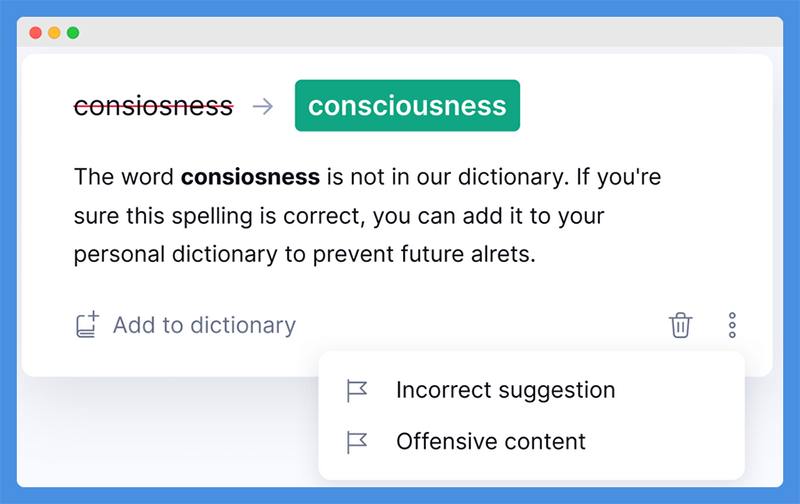Open the three-dot more options menu
The width and height of the screenshot is (800, 504).
(732, 325)
